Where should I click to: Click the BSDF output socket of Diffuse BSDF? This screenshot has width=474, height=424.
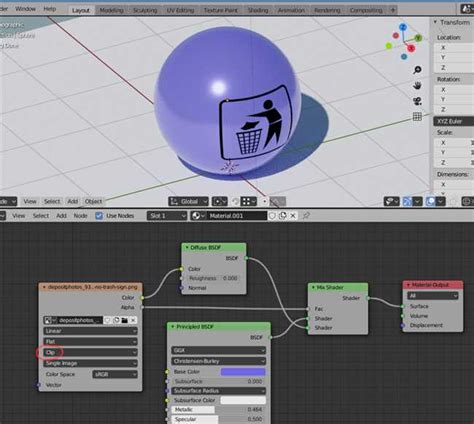tap(246, 258)
